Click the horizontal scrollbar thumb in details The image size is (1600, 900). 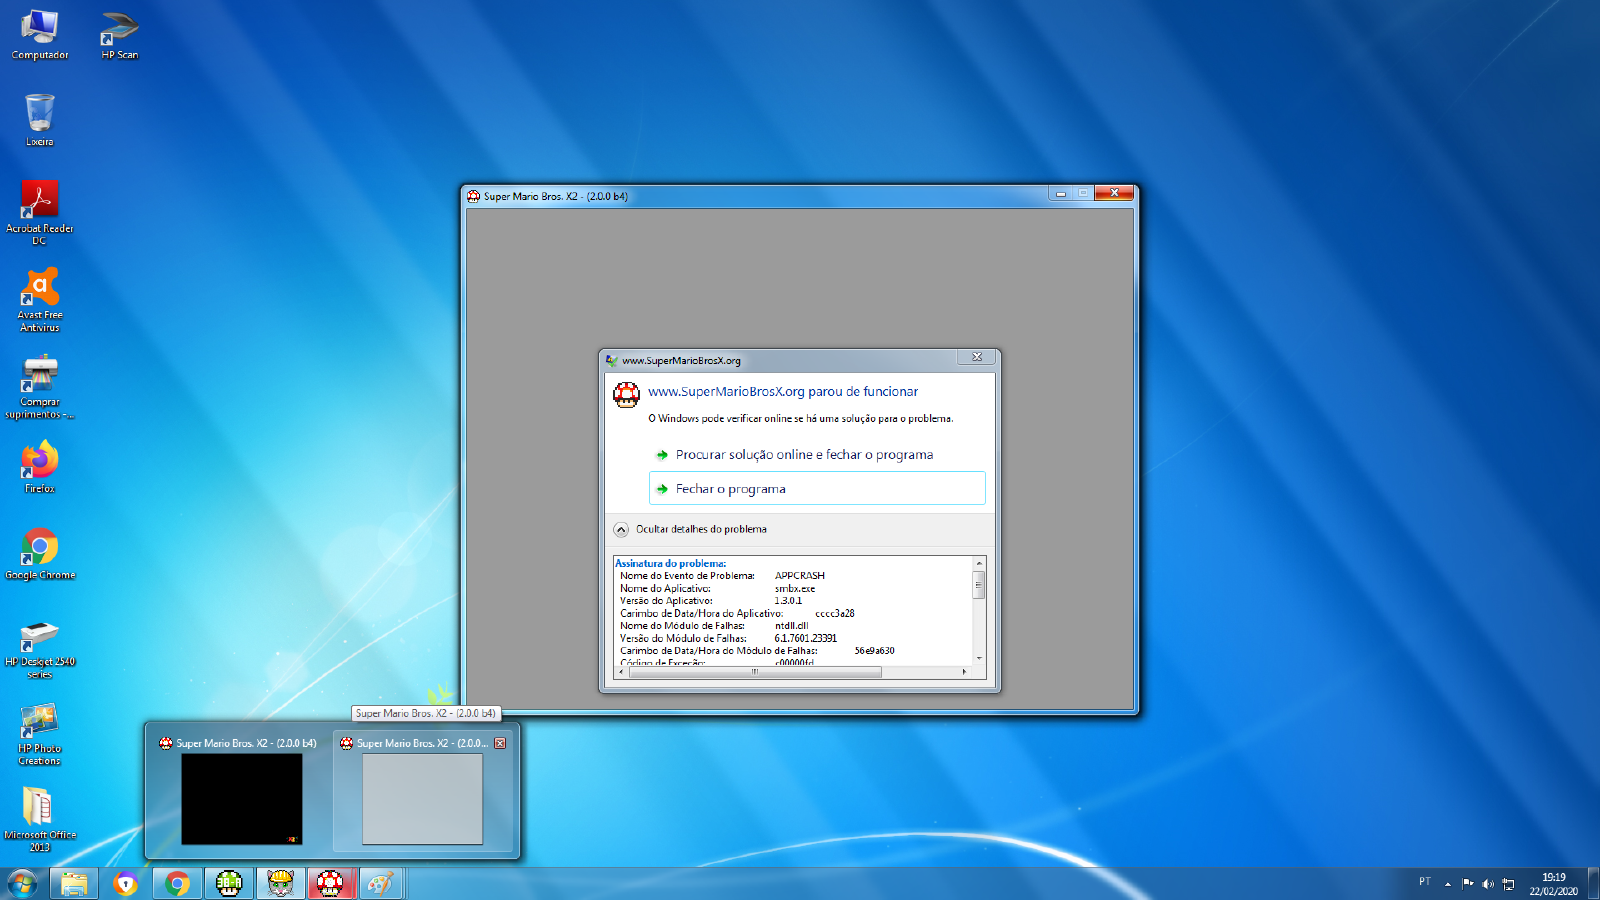tap(755, 672)
